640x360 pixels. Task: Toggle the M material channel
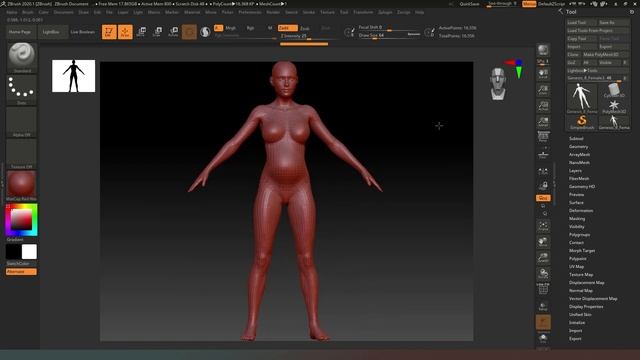(270, 28)
